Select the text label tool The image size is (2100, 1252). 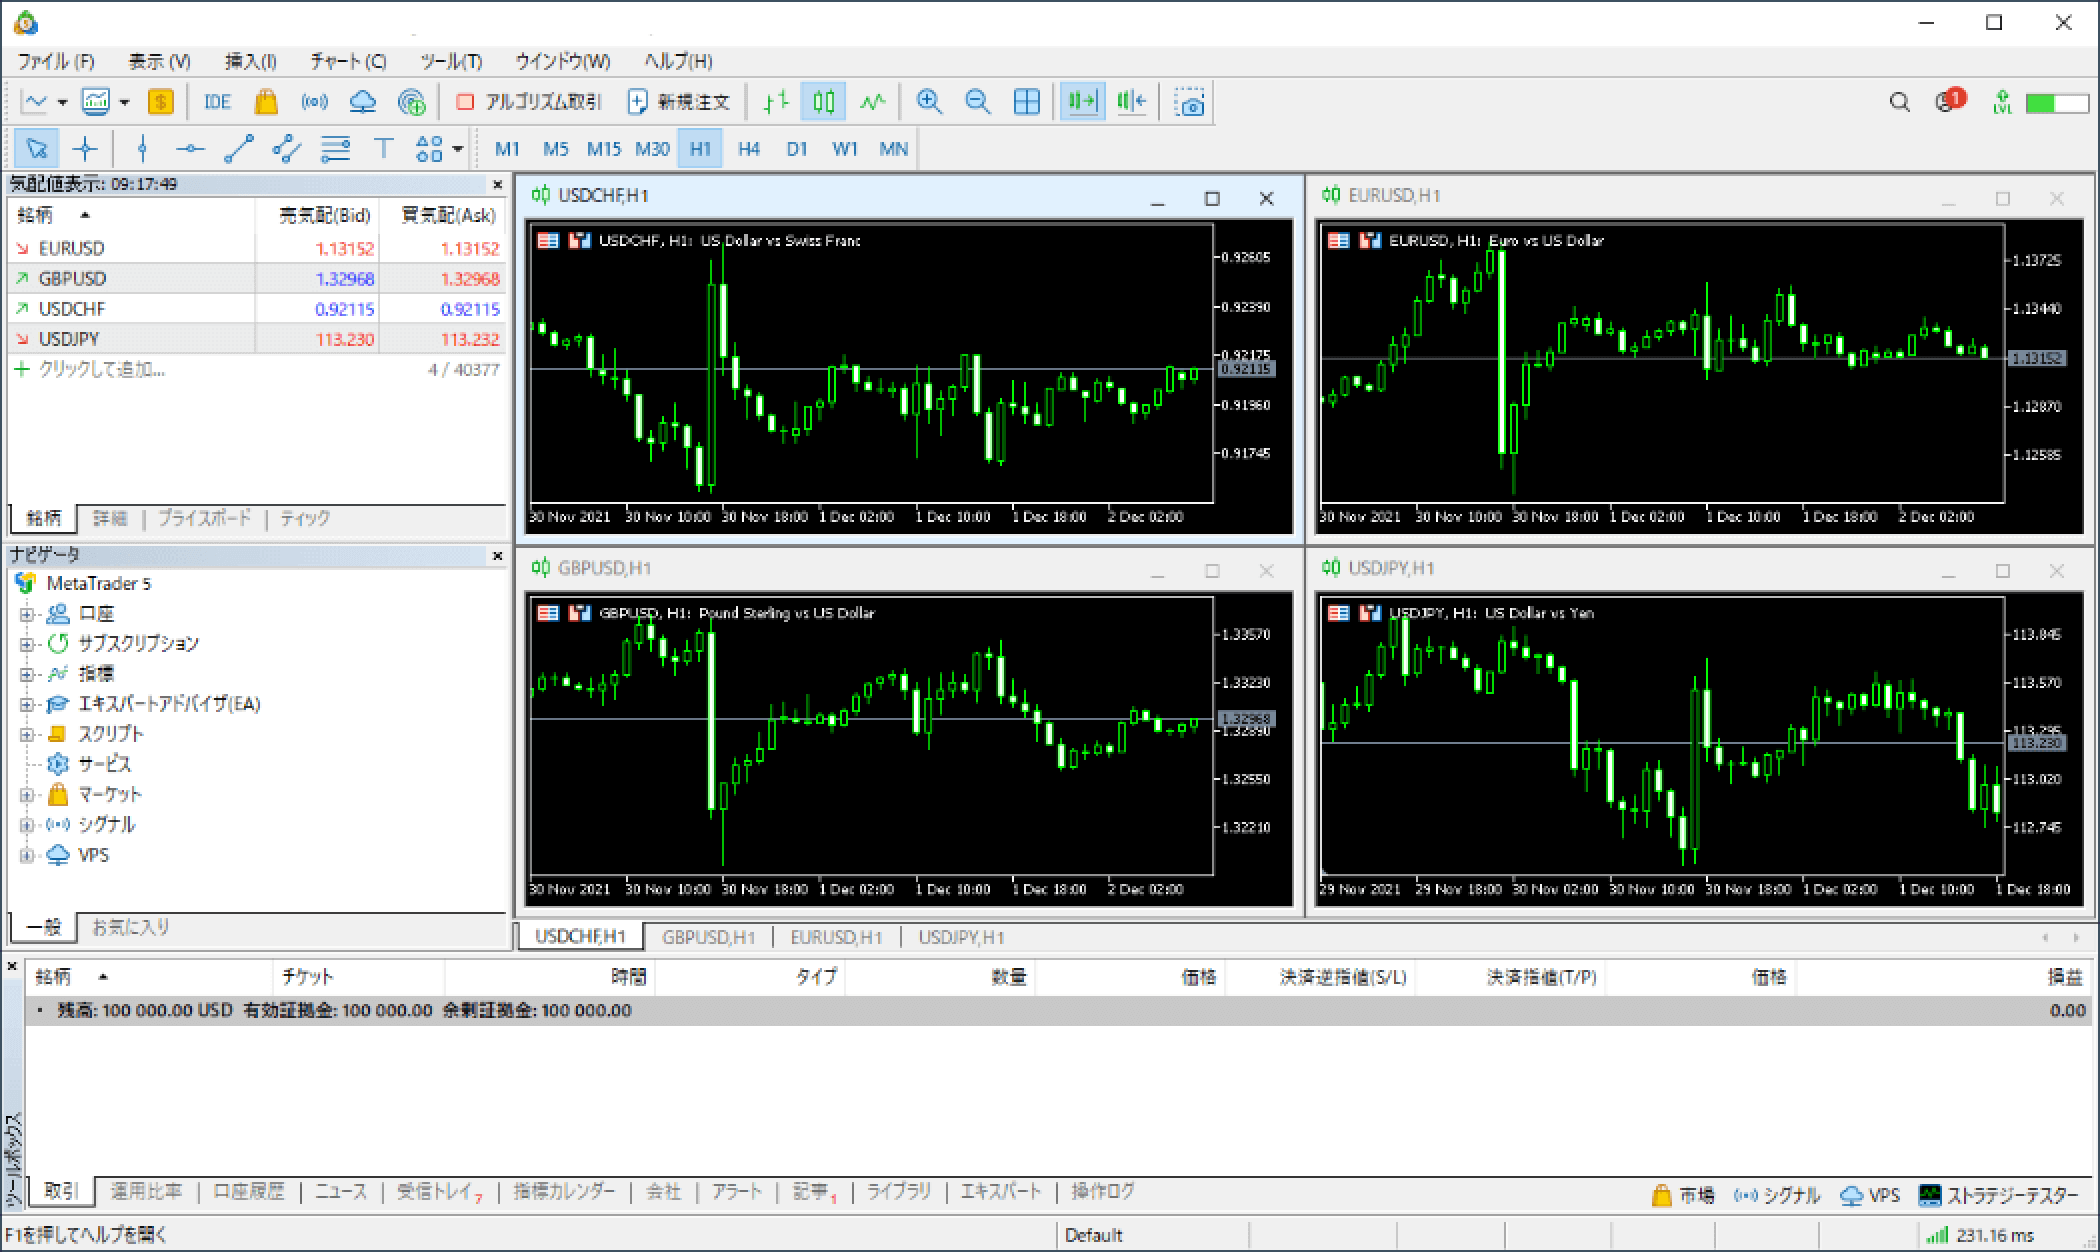(383, 150)
